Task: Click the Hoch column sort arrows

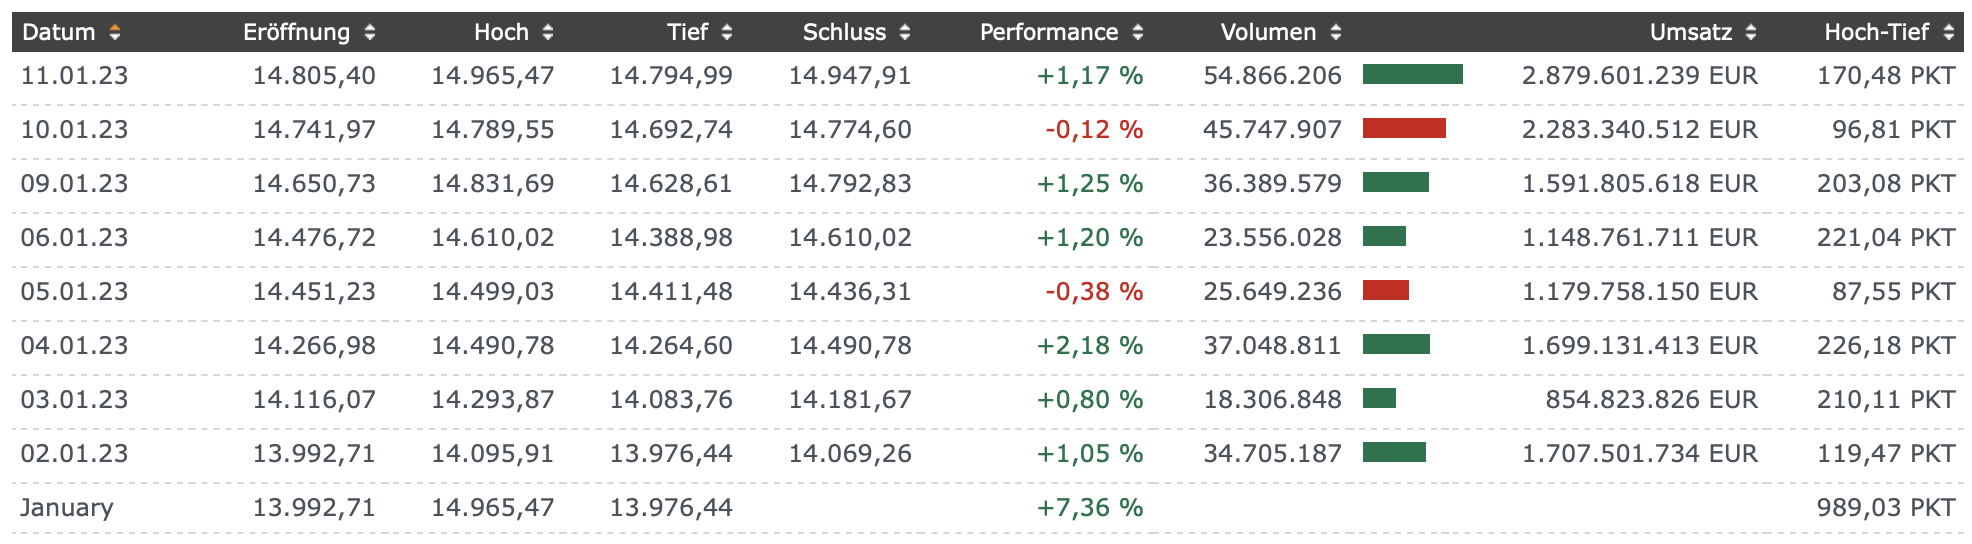Action: pos(548,33)
